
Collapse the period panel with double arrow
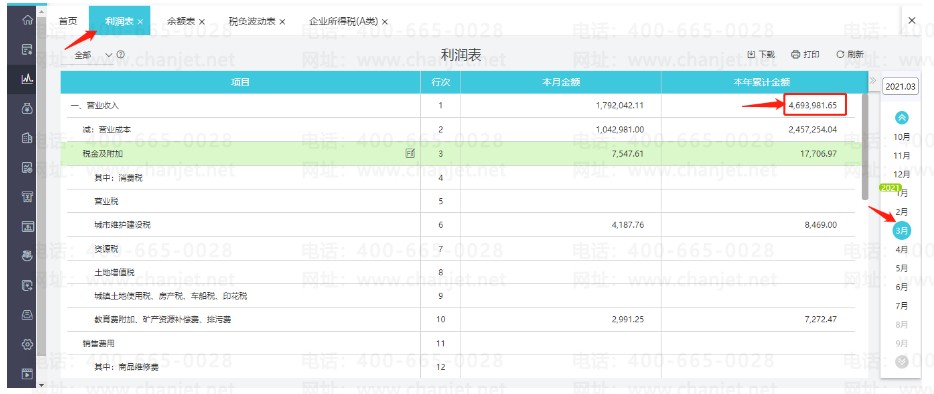pyautogui.click(x=873, y=81)
